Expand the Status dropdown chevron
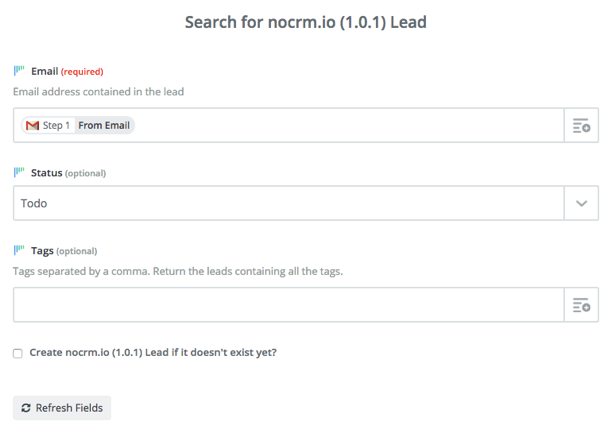The width and height of the screenshot is (612, 441). coord(581,204)
